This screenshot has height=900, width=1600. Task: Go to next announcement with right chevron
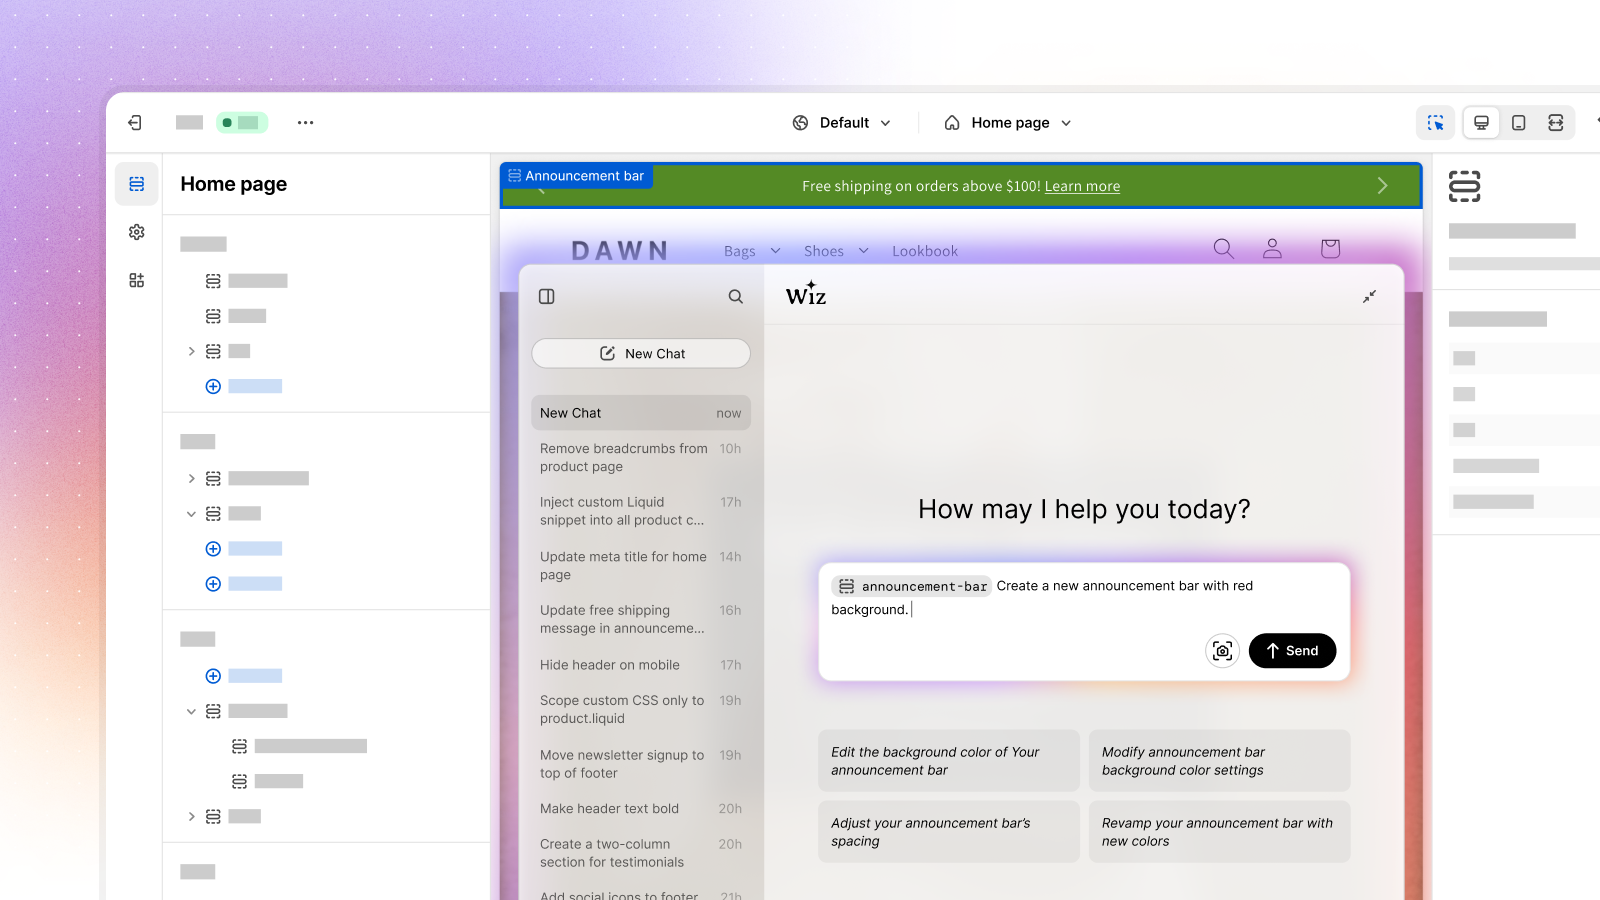1382,186
